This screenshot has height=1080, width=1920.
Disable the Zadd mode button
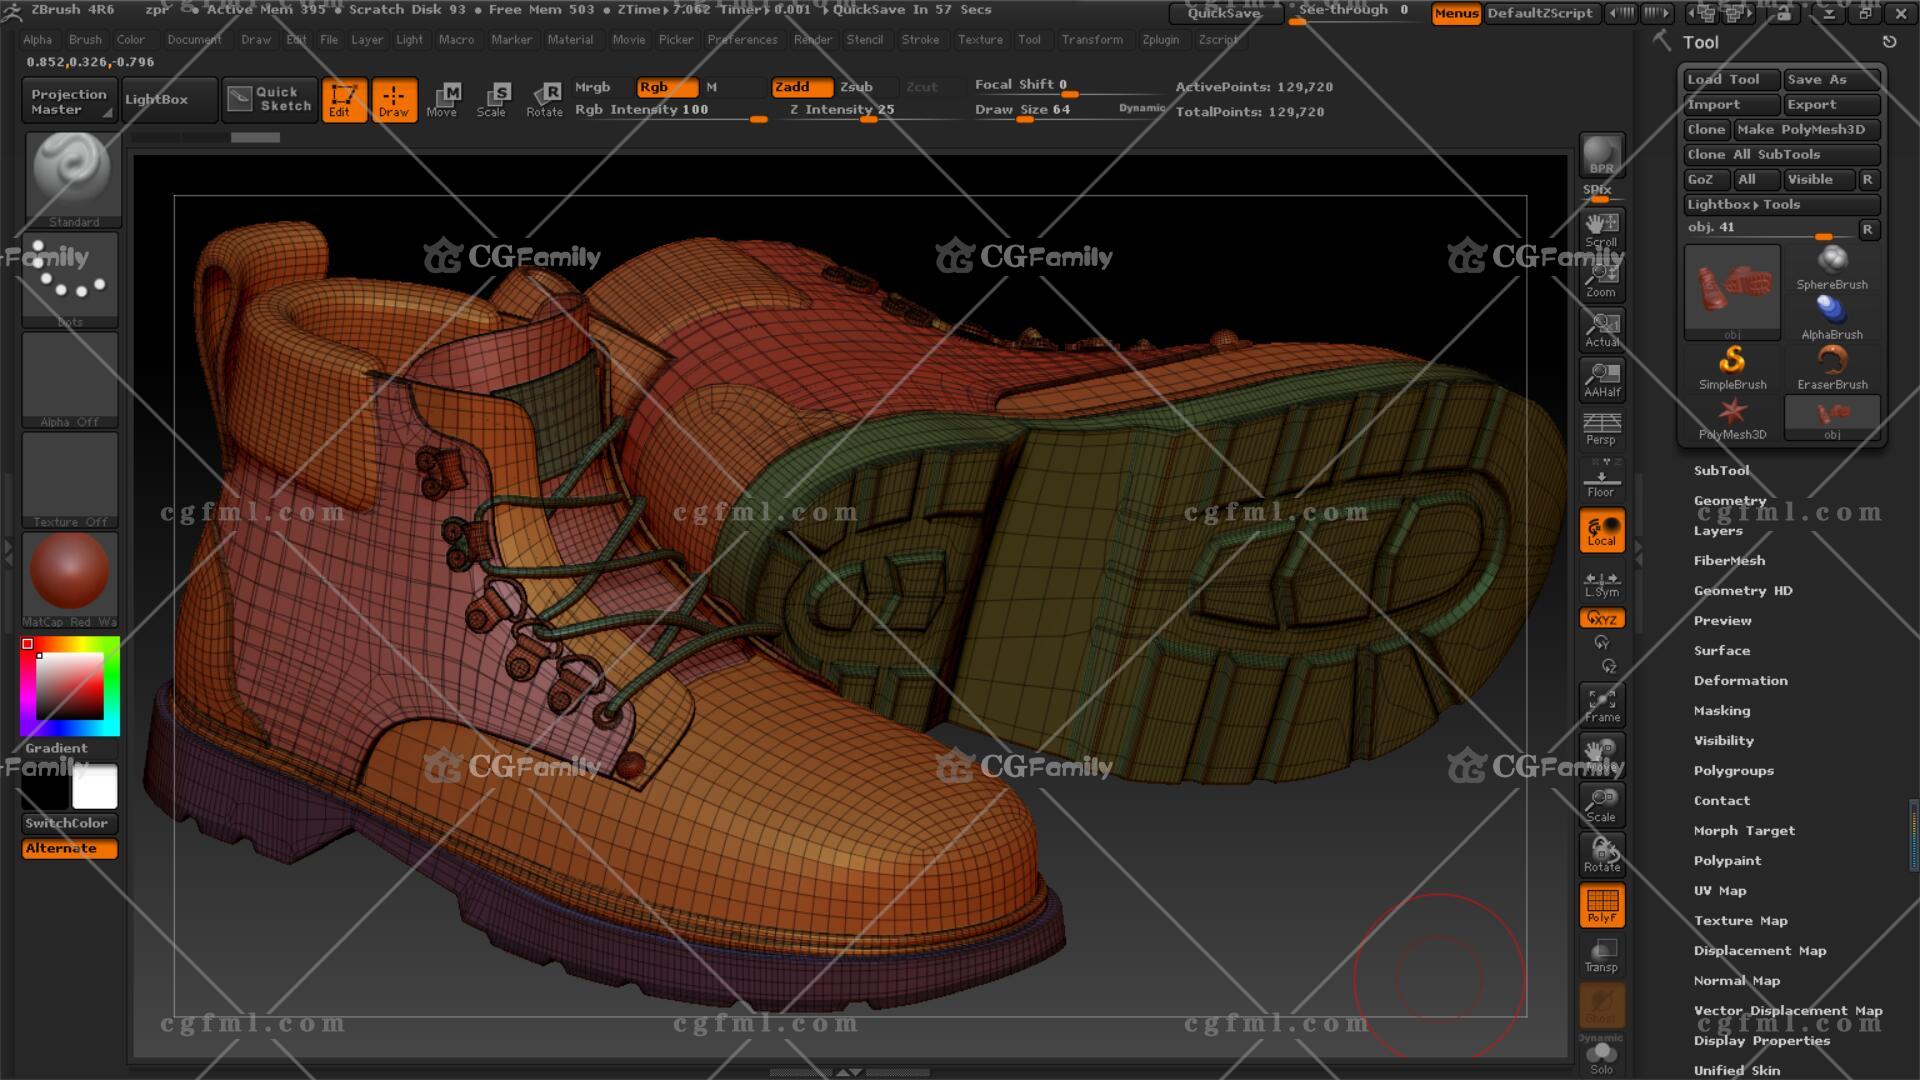point(801,87)
